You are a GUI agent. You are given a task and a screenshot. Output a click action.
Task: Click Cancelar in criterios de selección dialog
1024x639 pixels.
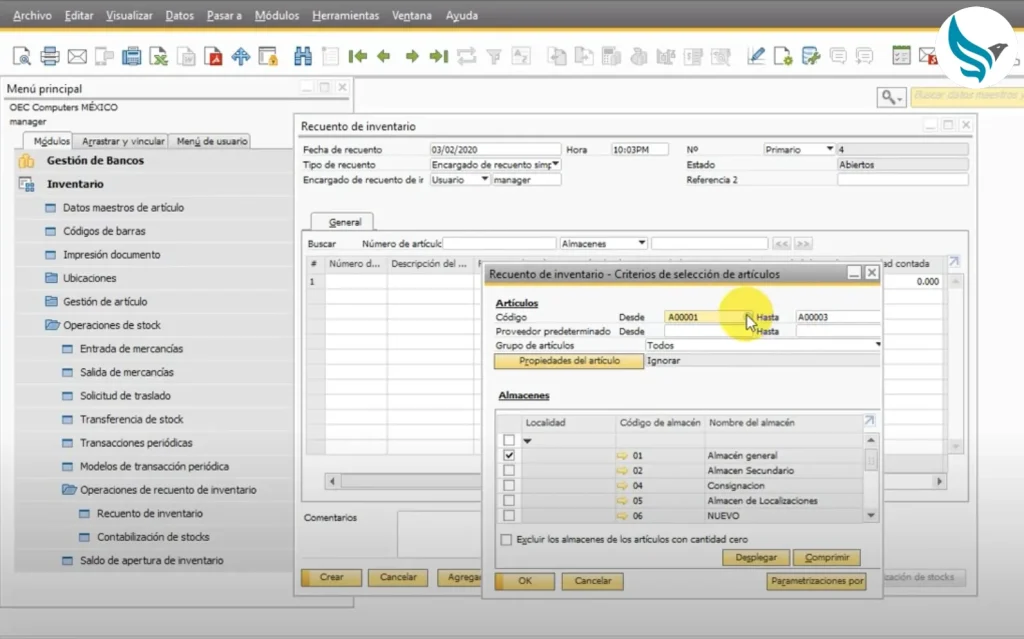click(x=592, y=581)
